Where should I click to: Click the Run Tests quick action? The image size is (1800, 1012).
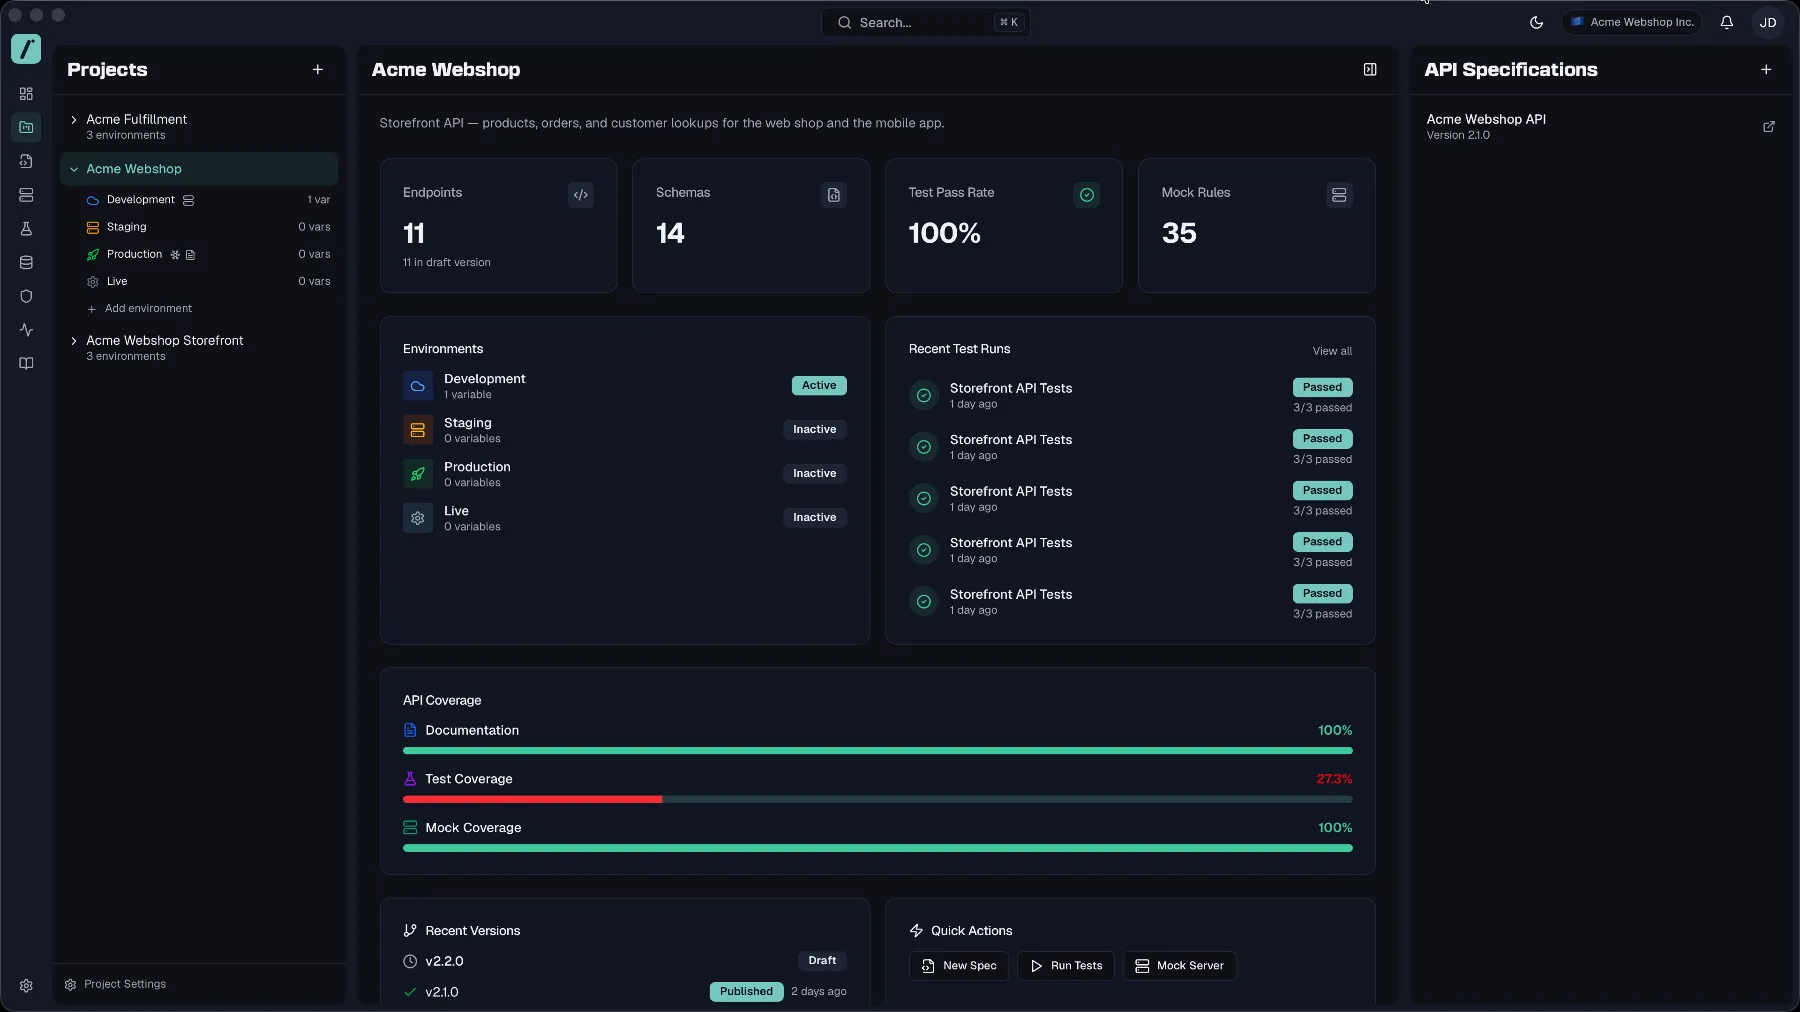[x=1066, y=966]
